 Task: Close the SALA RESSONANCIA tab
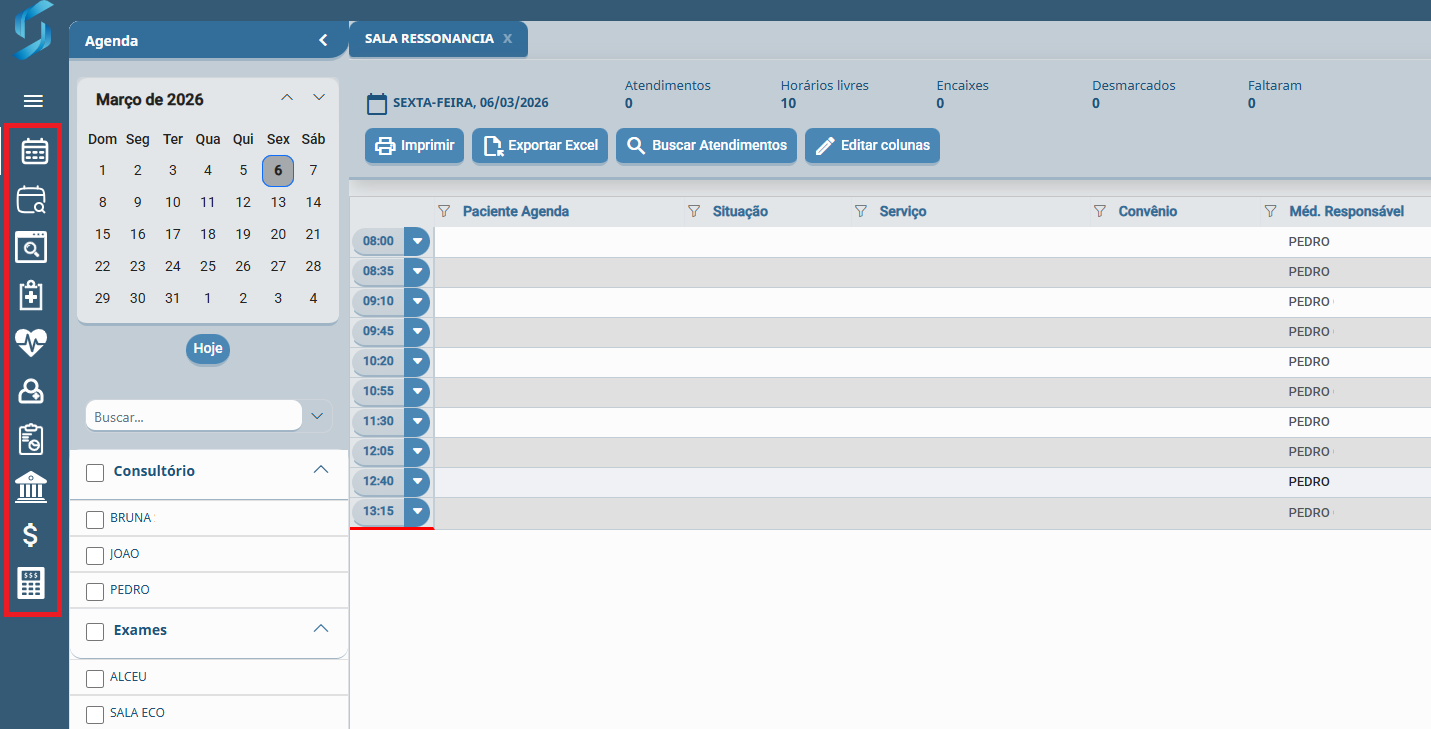(x=508, y=39)
